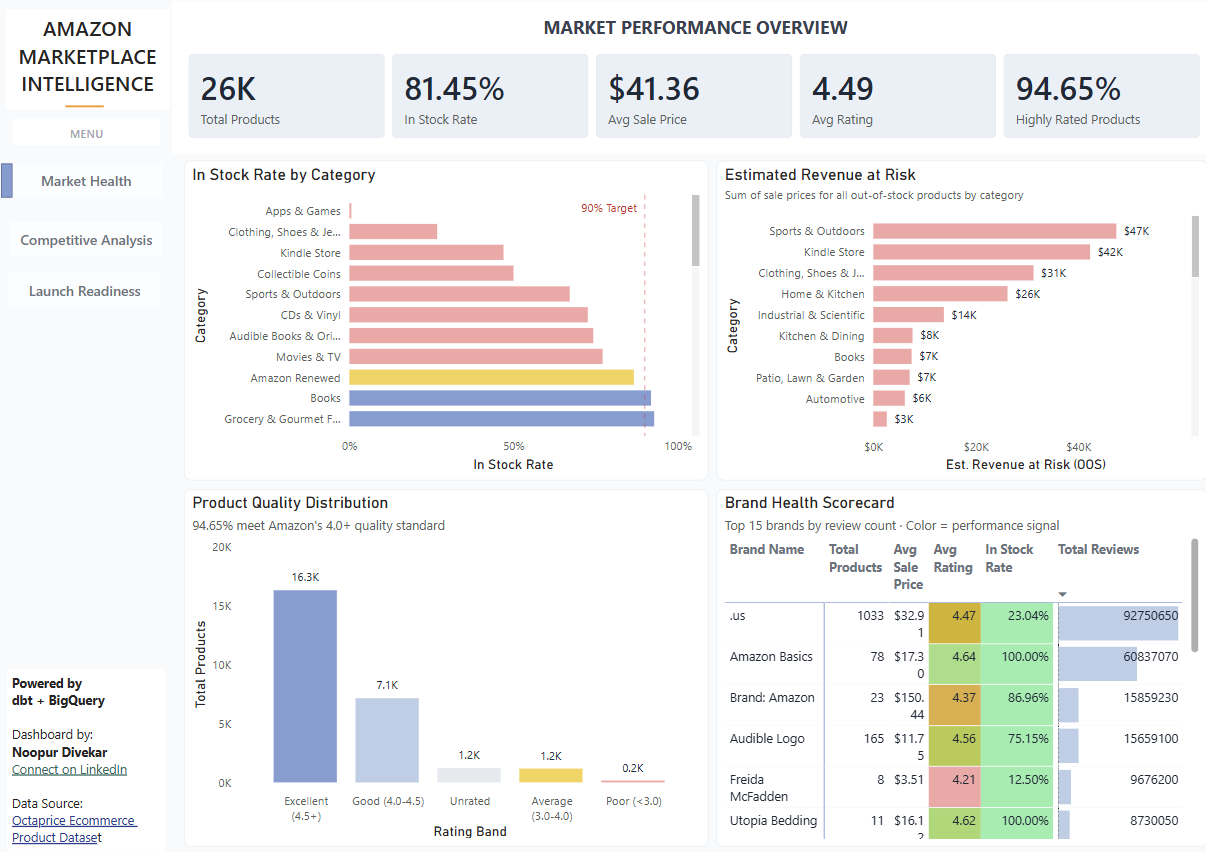Click the 90% Target reference label

click(609, 208)
